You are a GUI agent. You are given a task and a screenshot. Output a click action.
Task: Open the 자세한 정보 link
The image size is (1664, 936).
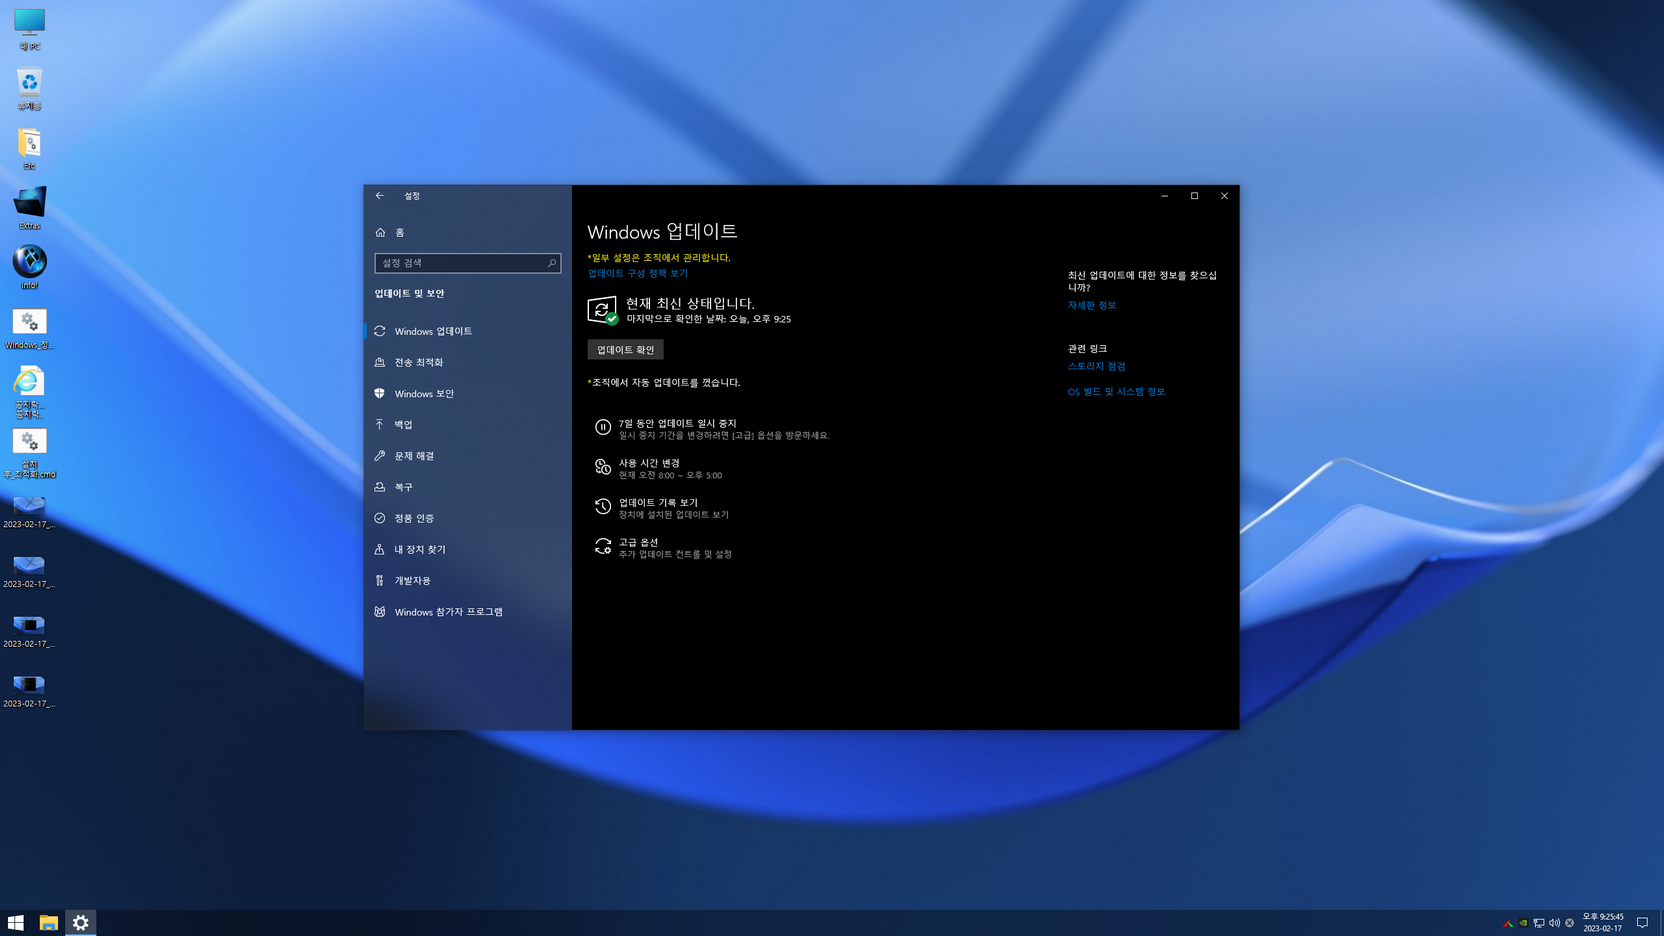(x=1092, y=305)
